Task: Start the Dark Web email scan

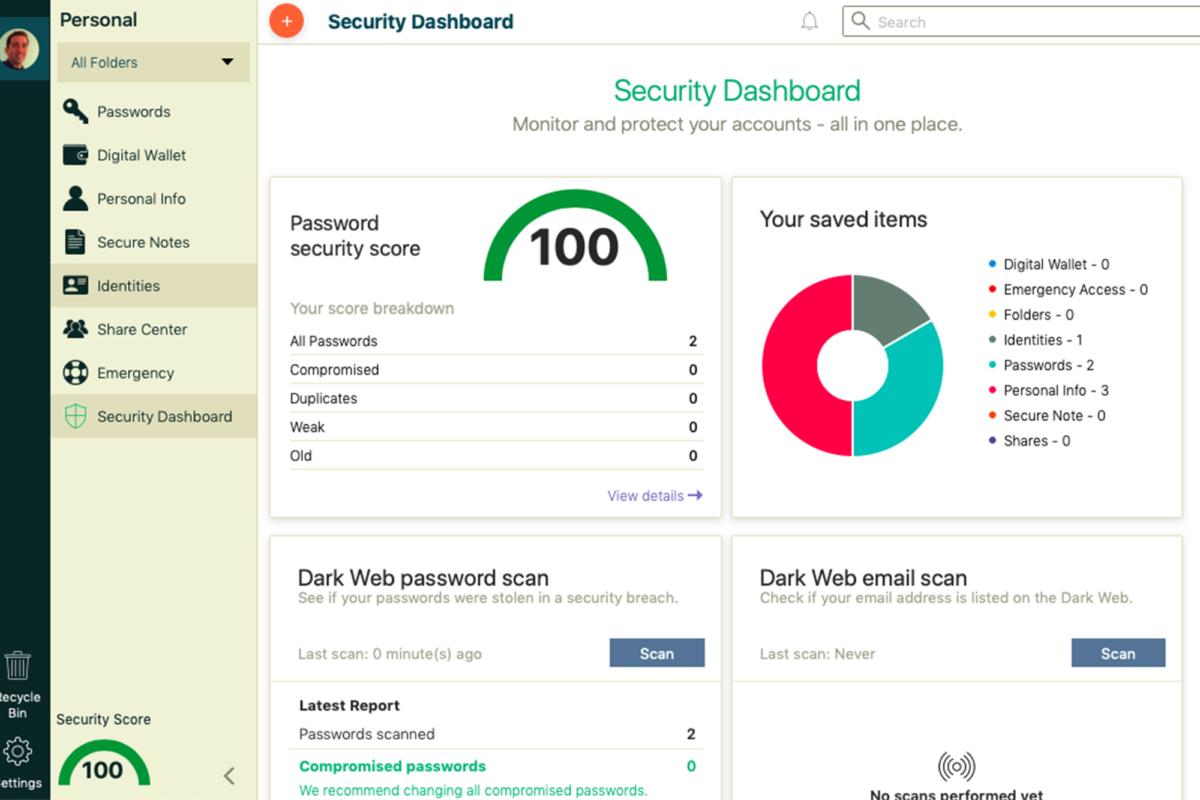Action: coord(1118,653)
